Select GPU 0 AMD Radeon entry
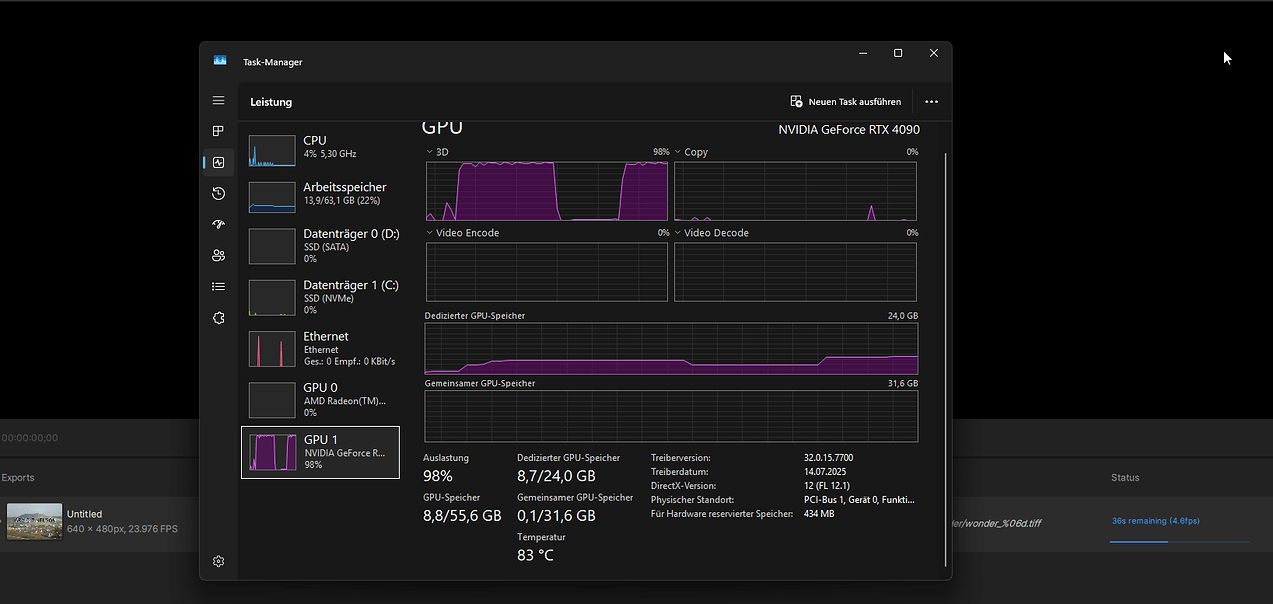This screenshot has height=604, width=1273. coord(320,399)
